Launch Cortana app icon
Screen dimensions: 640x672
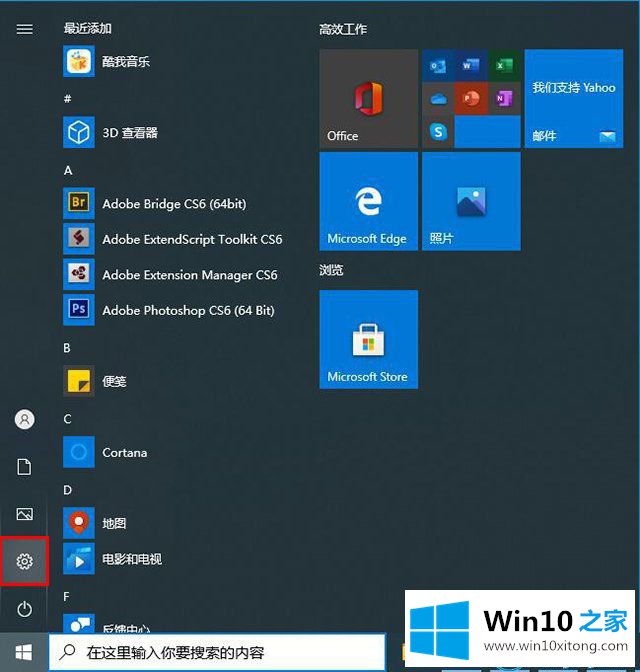pos(79,452)
